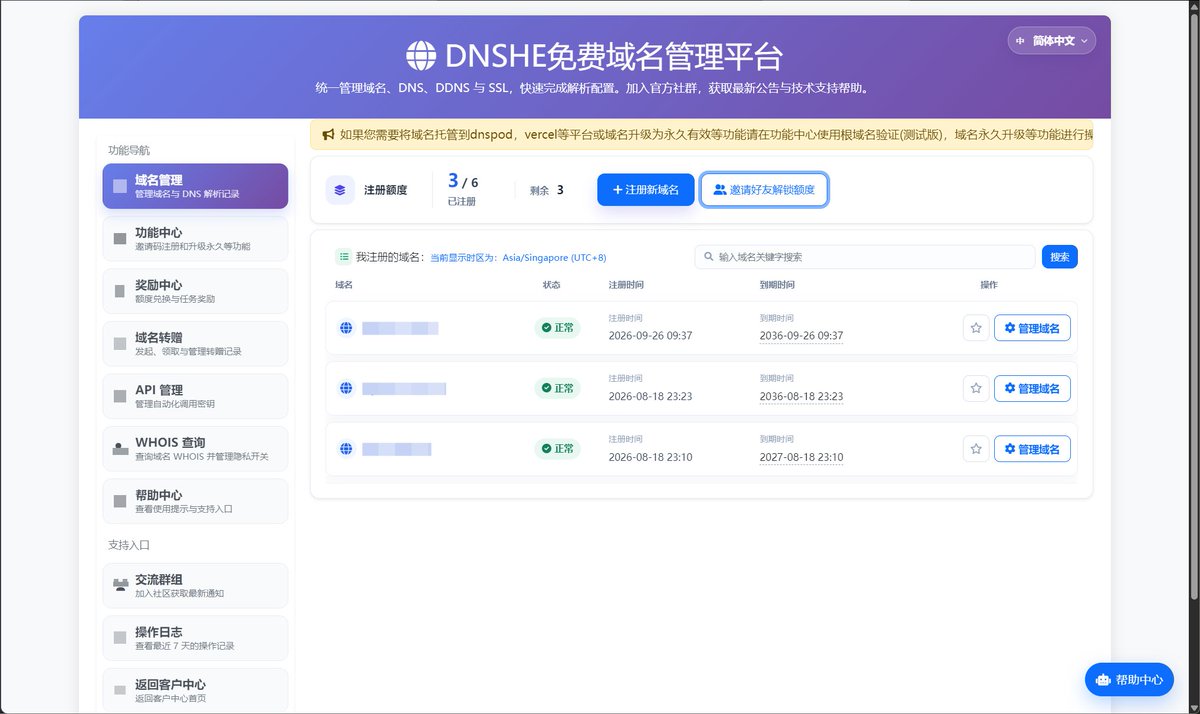Click 正常 status badge of domain registered 2026-09-26
This screenshot has height=714, width=1200.
[x=557, y=327]
